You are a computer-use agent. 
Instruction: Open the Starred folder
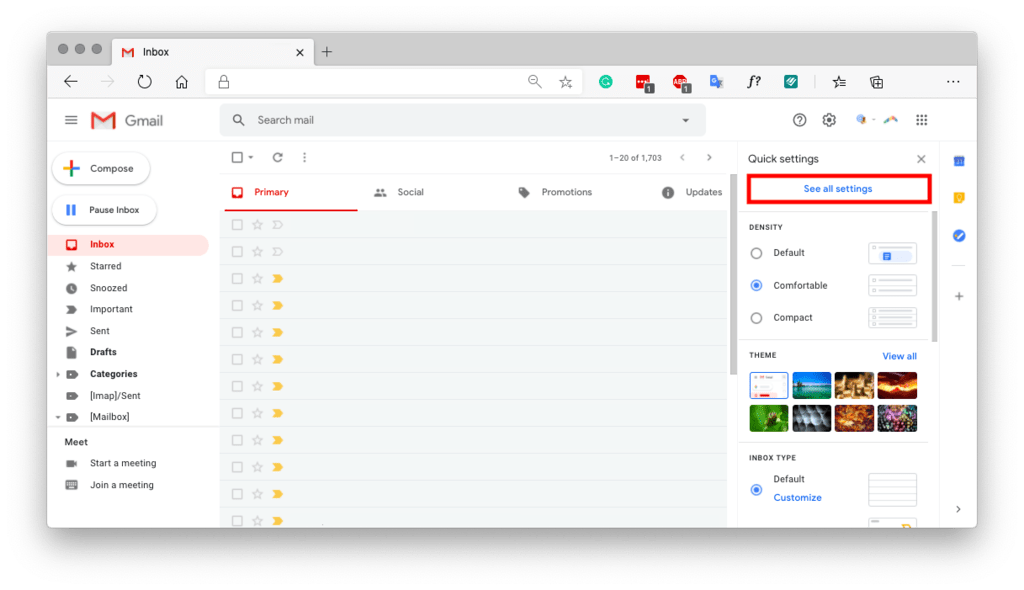(106, 266)
